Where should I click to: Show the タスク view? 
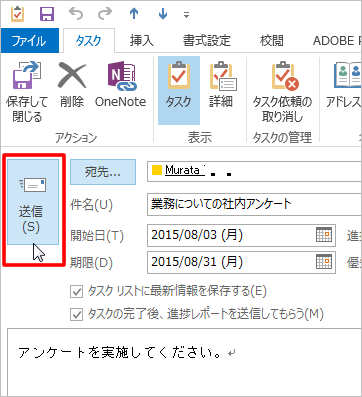pyautogui.click(x=179, y=90)
